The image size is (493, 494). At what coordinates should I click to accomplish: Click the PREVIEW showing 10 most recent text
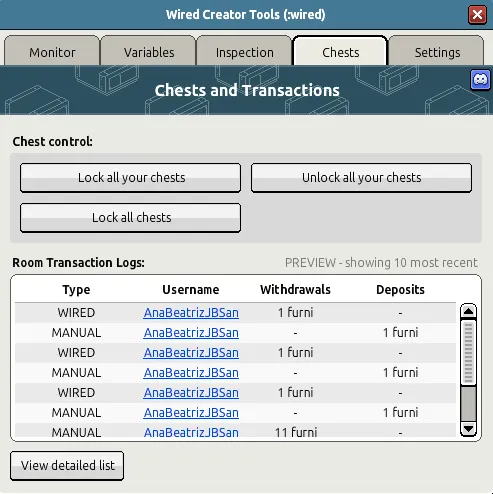(x=381, y=263)
